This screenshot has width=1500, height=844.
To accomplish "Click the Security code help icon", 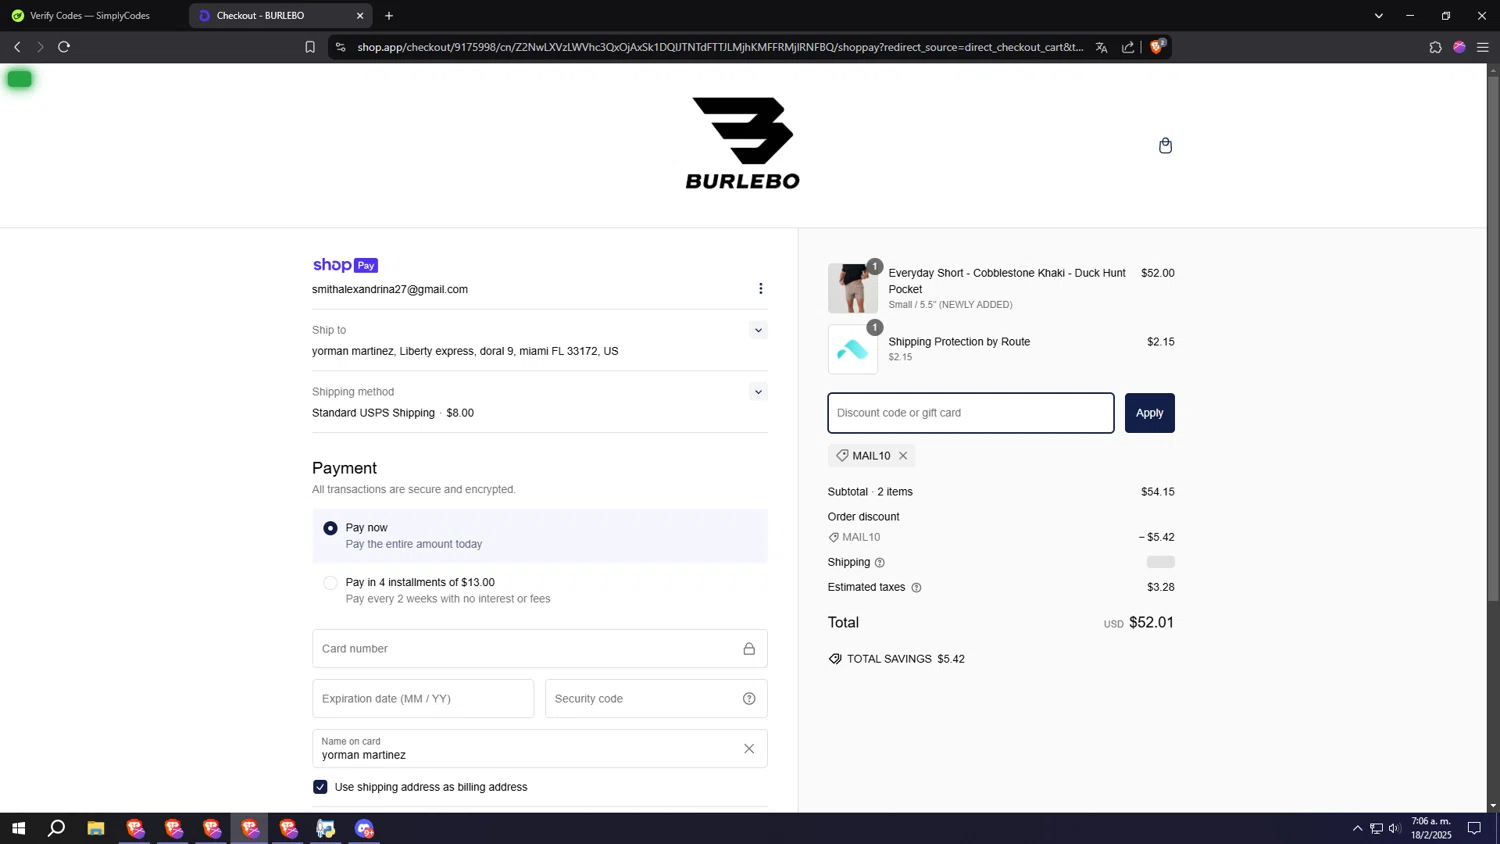I will [749, 699].
